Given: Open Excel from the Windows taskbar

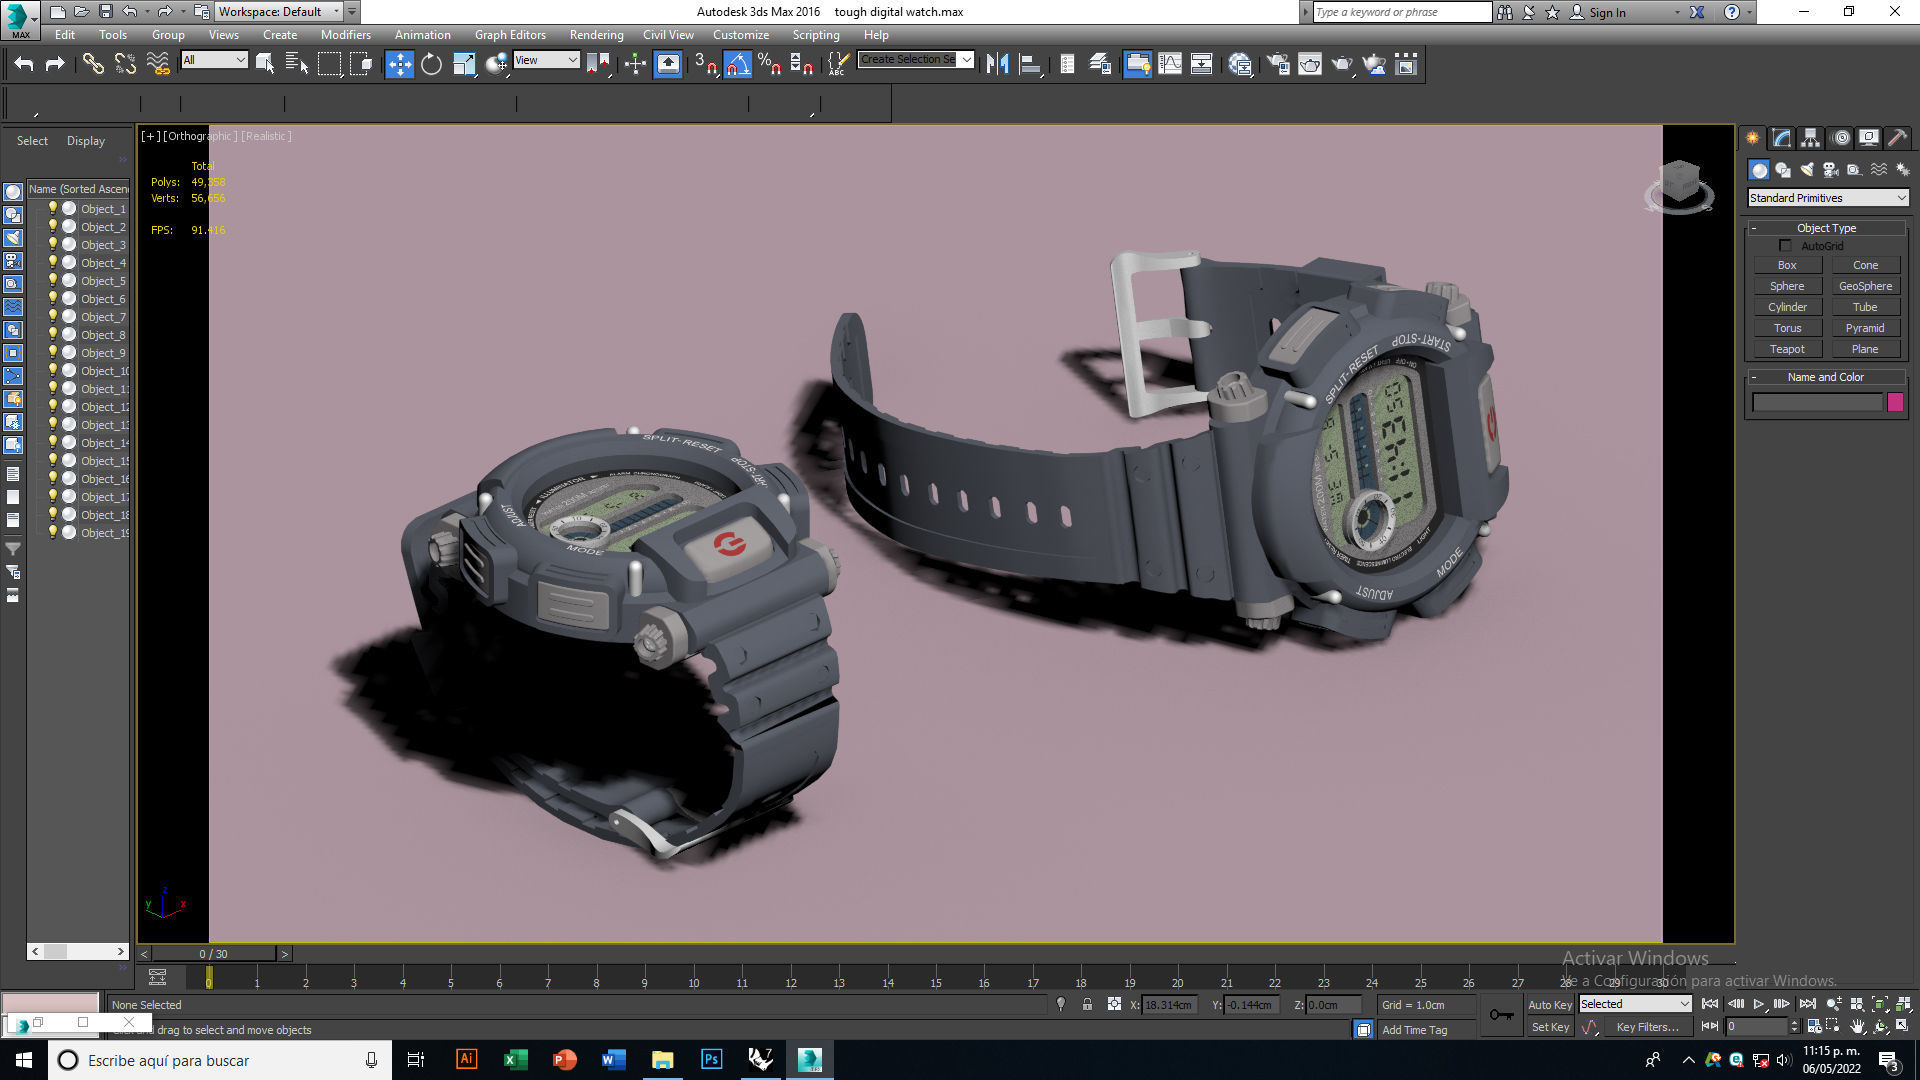Looking at the screenshot, I should click(x=515, y=1060).
